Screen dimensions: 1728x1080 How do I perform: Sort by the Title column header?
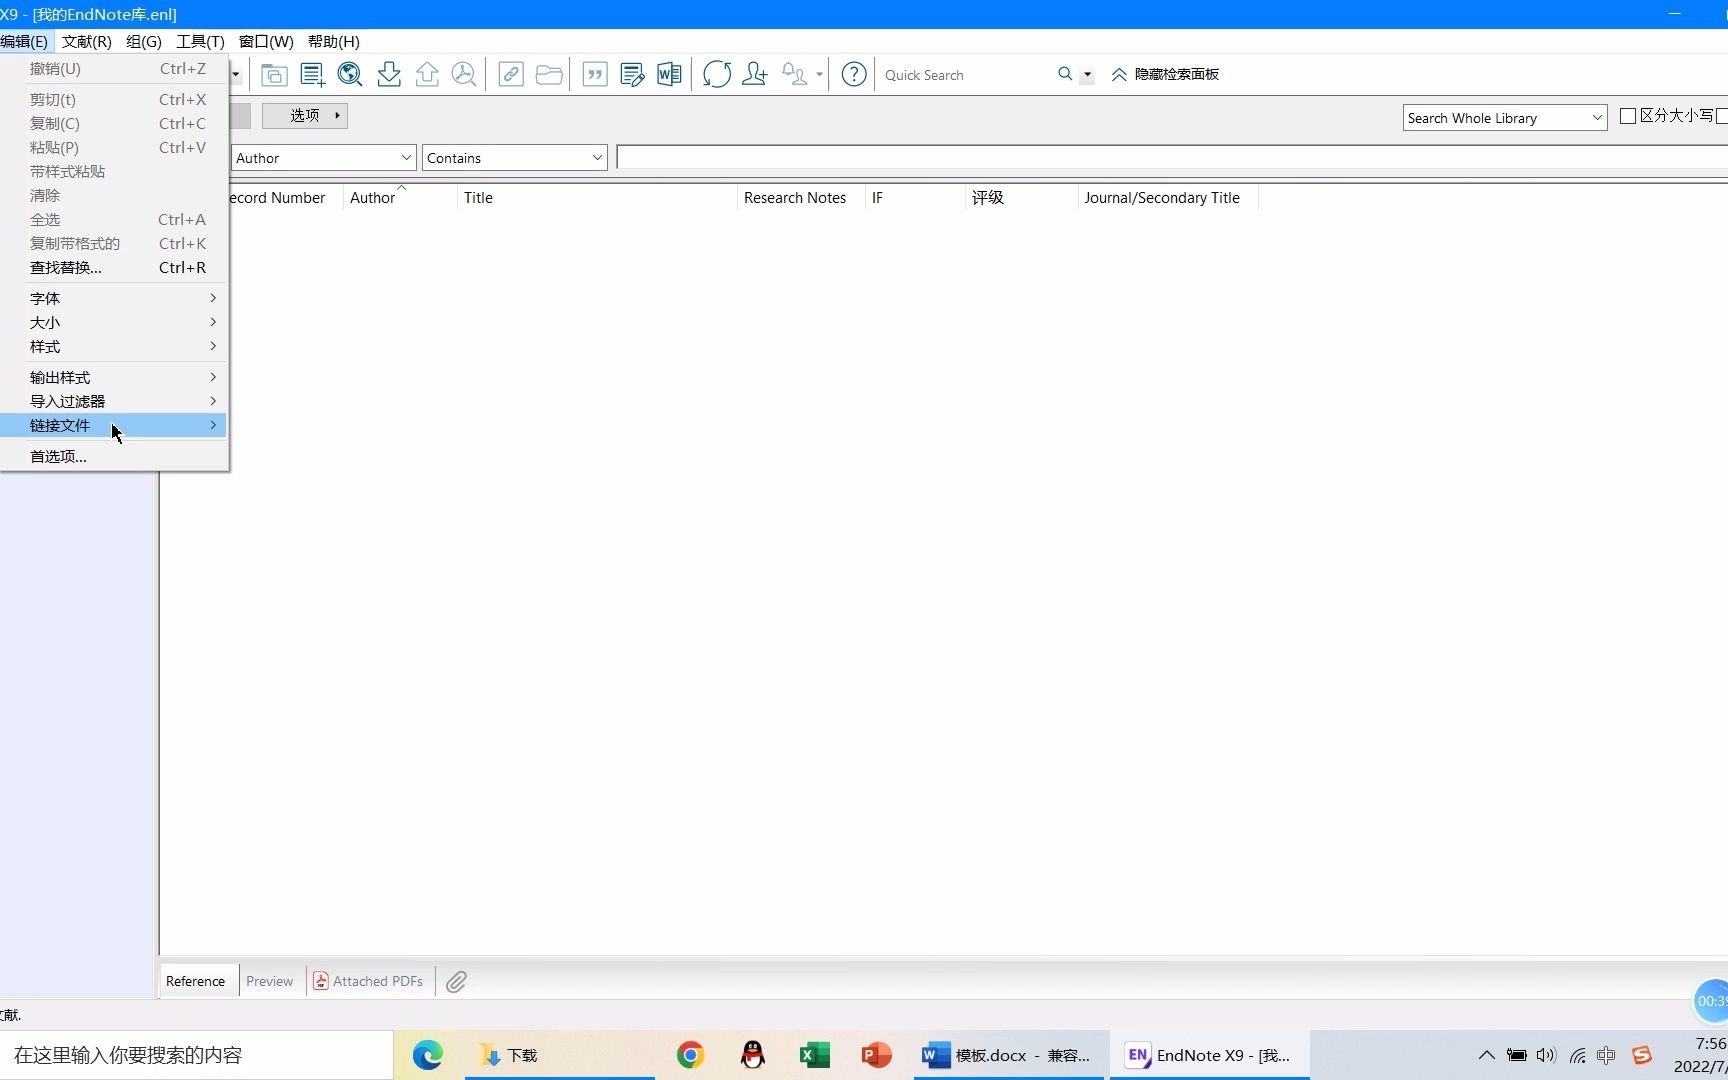click(x=597, y=198)
